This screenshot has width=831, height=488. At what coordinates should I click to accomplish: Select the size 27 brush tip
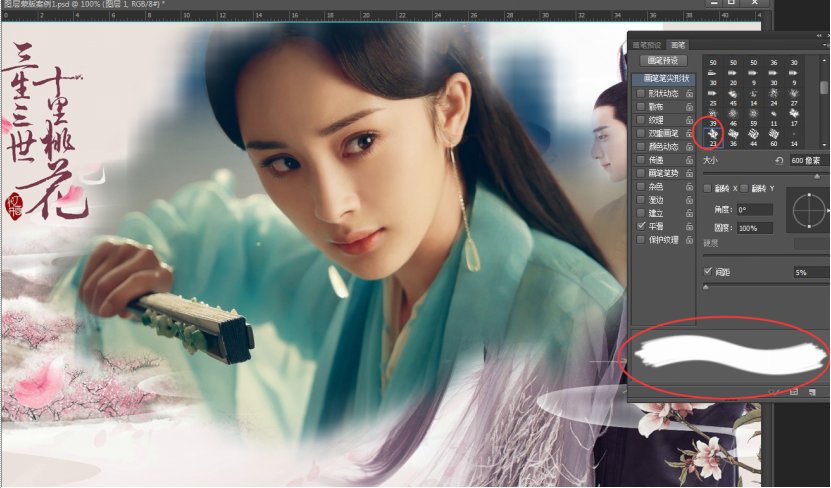click(794, 97)
